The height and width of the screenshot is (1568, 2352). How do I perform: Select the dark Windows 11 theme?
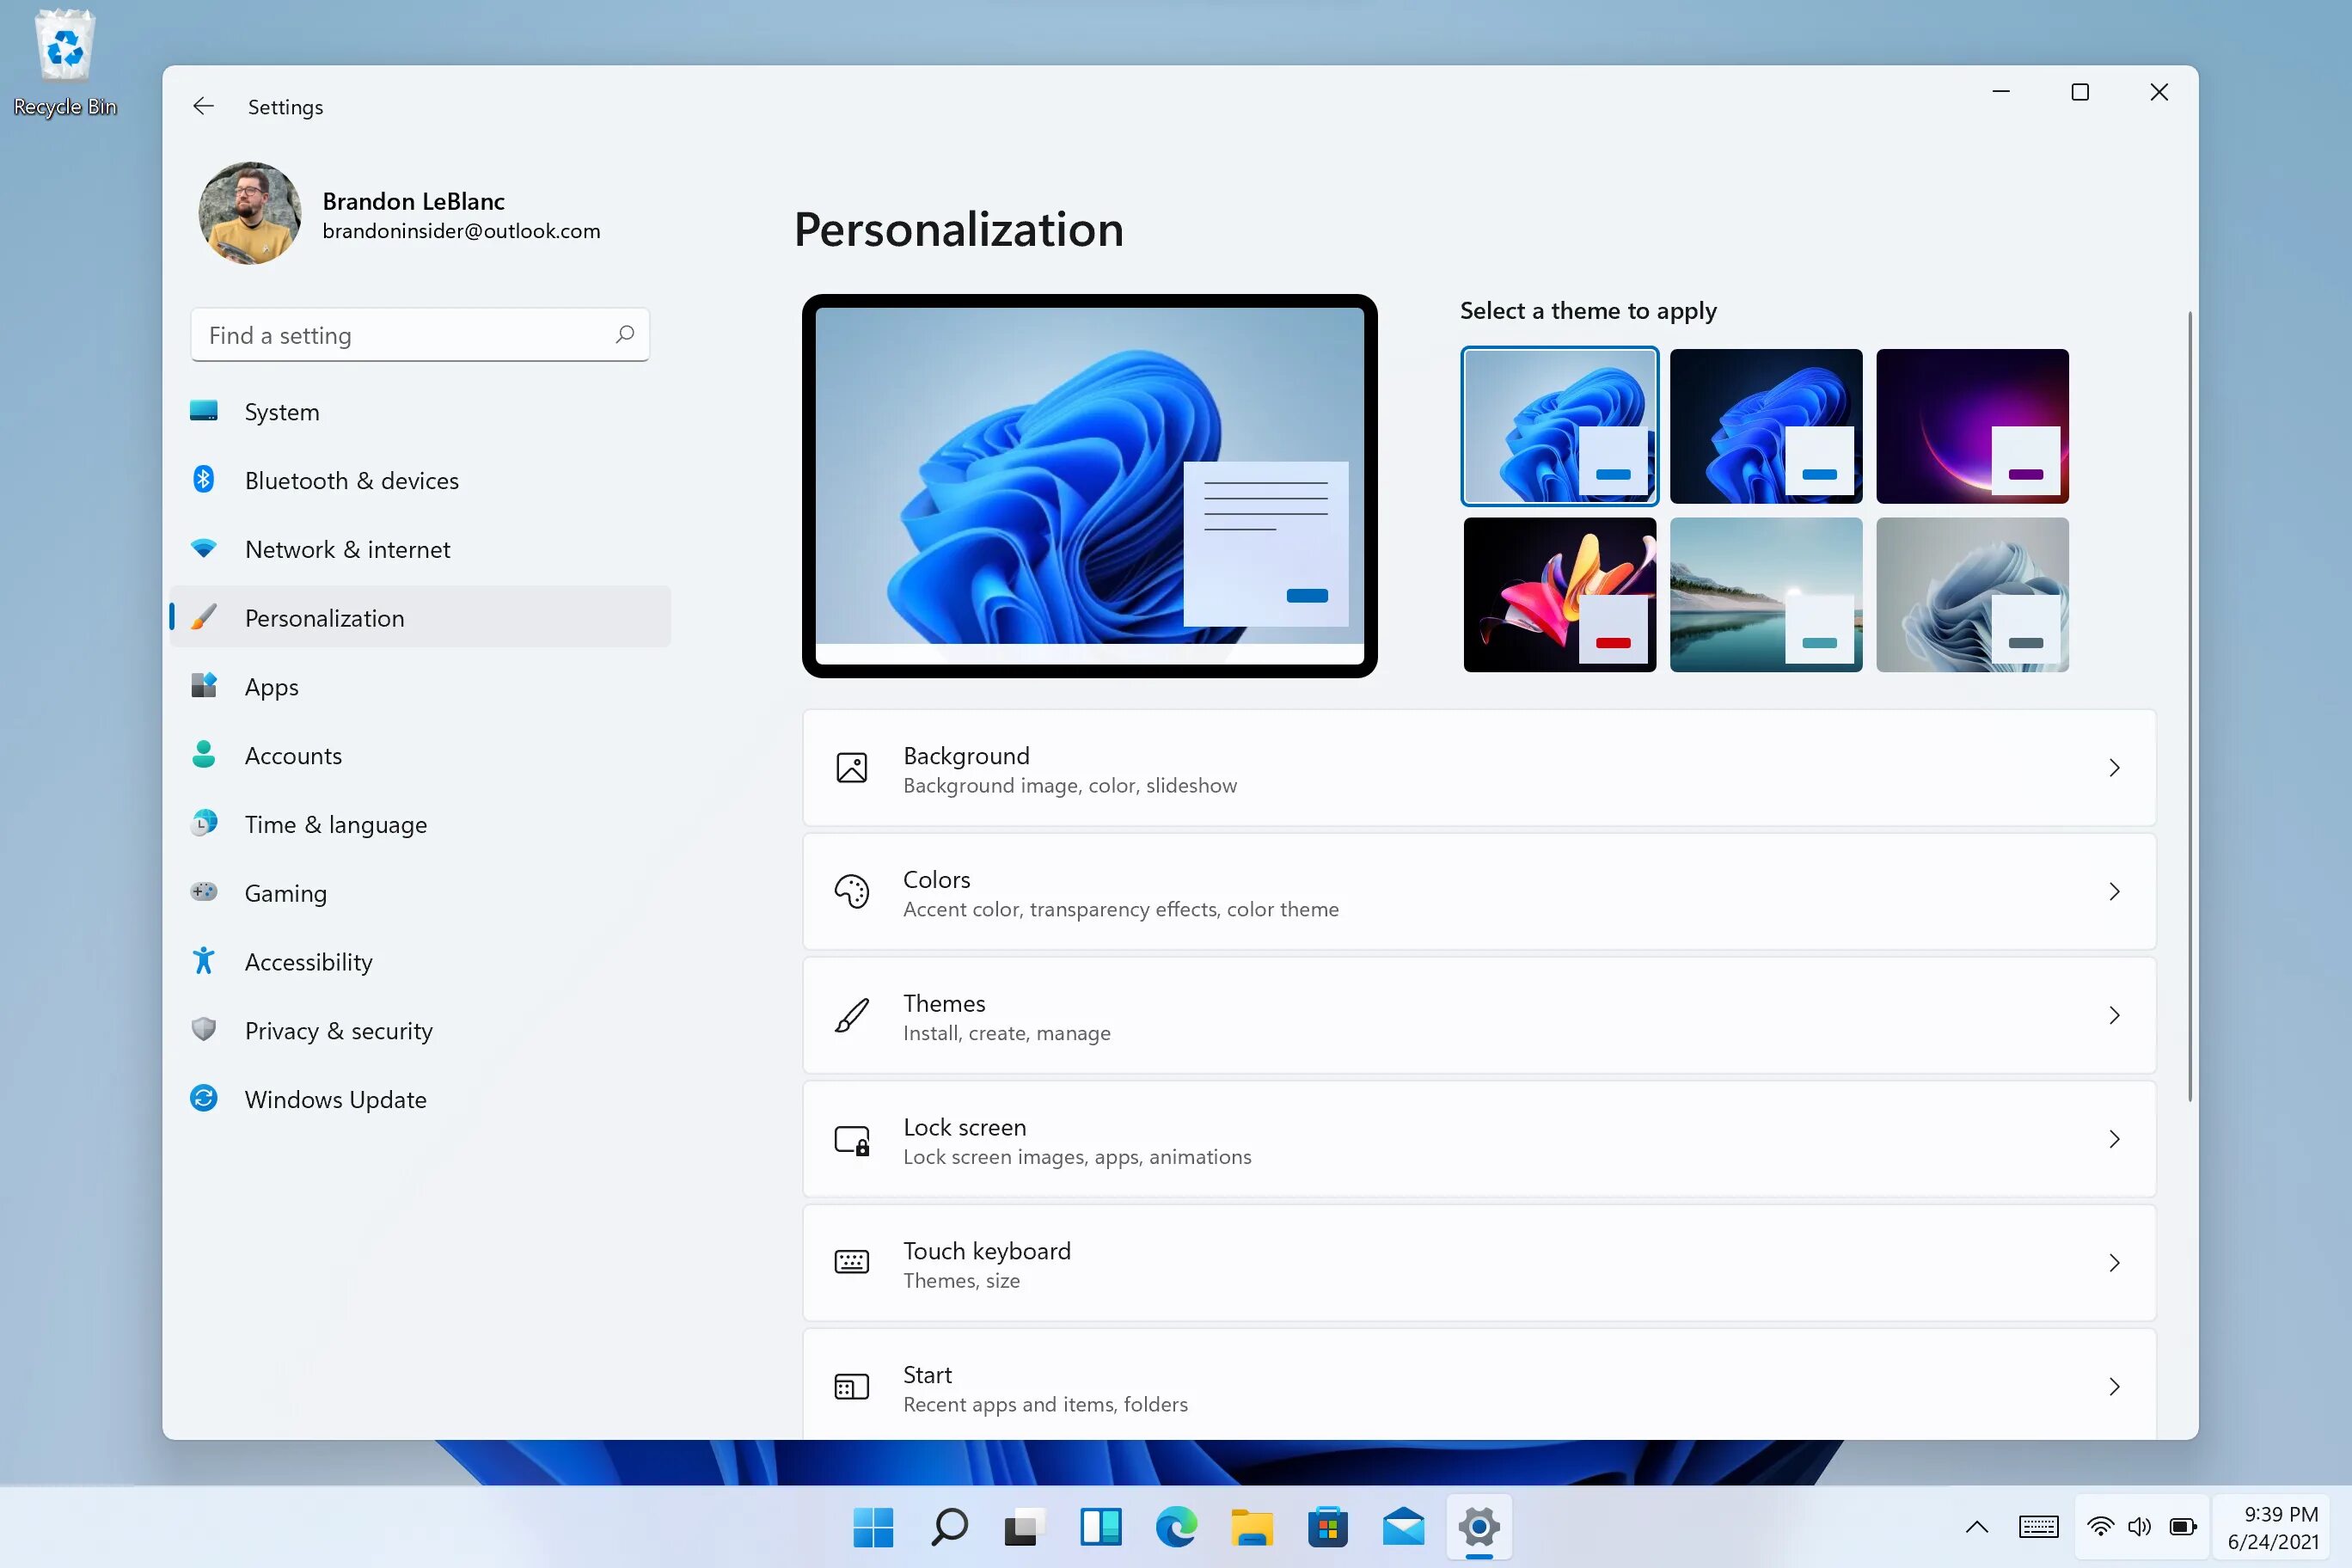(1766, 426)
